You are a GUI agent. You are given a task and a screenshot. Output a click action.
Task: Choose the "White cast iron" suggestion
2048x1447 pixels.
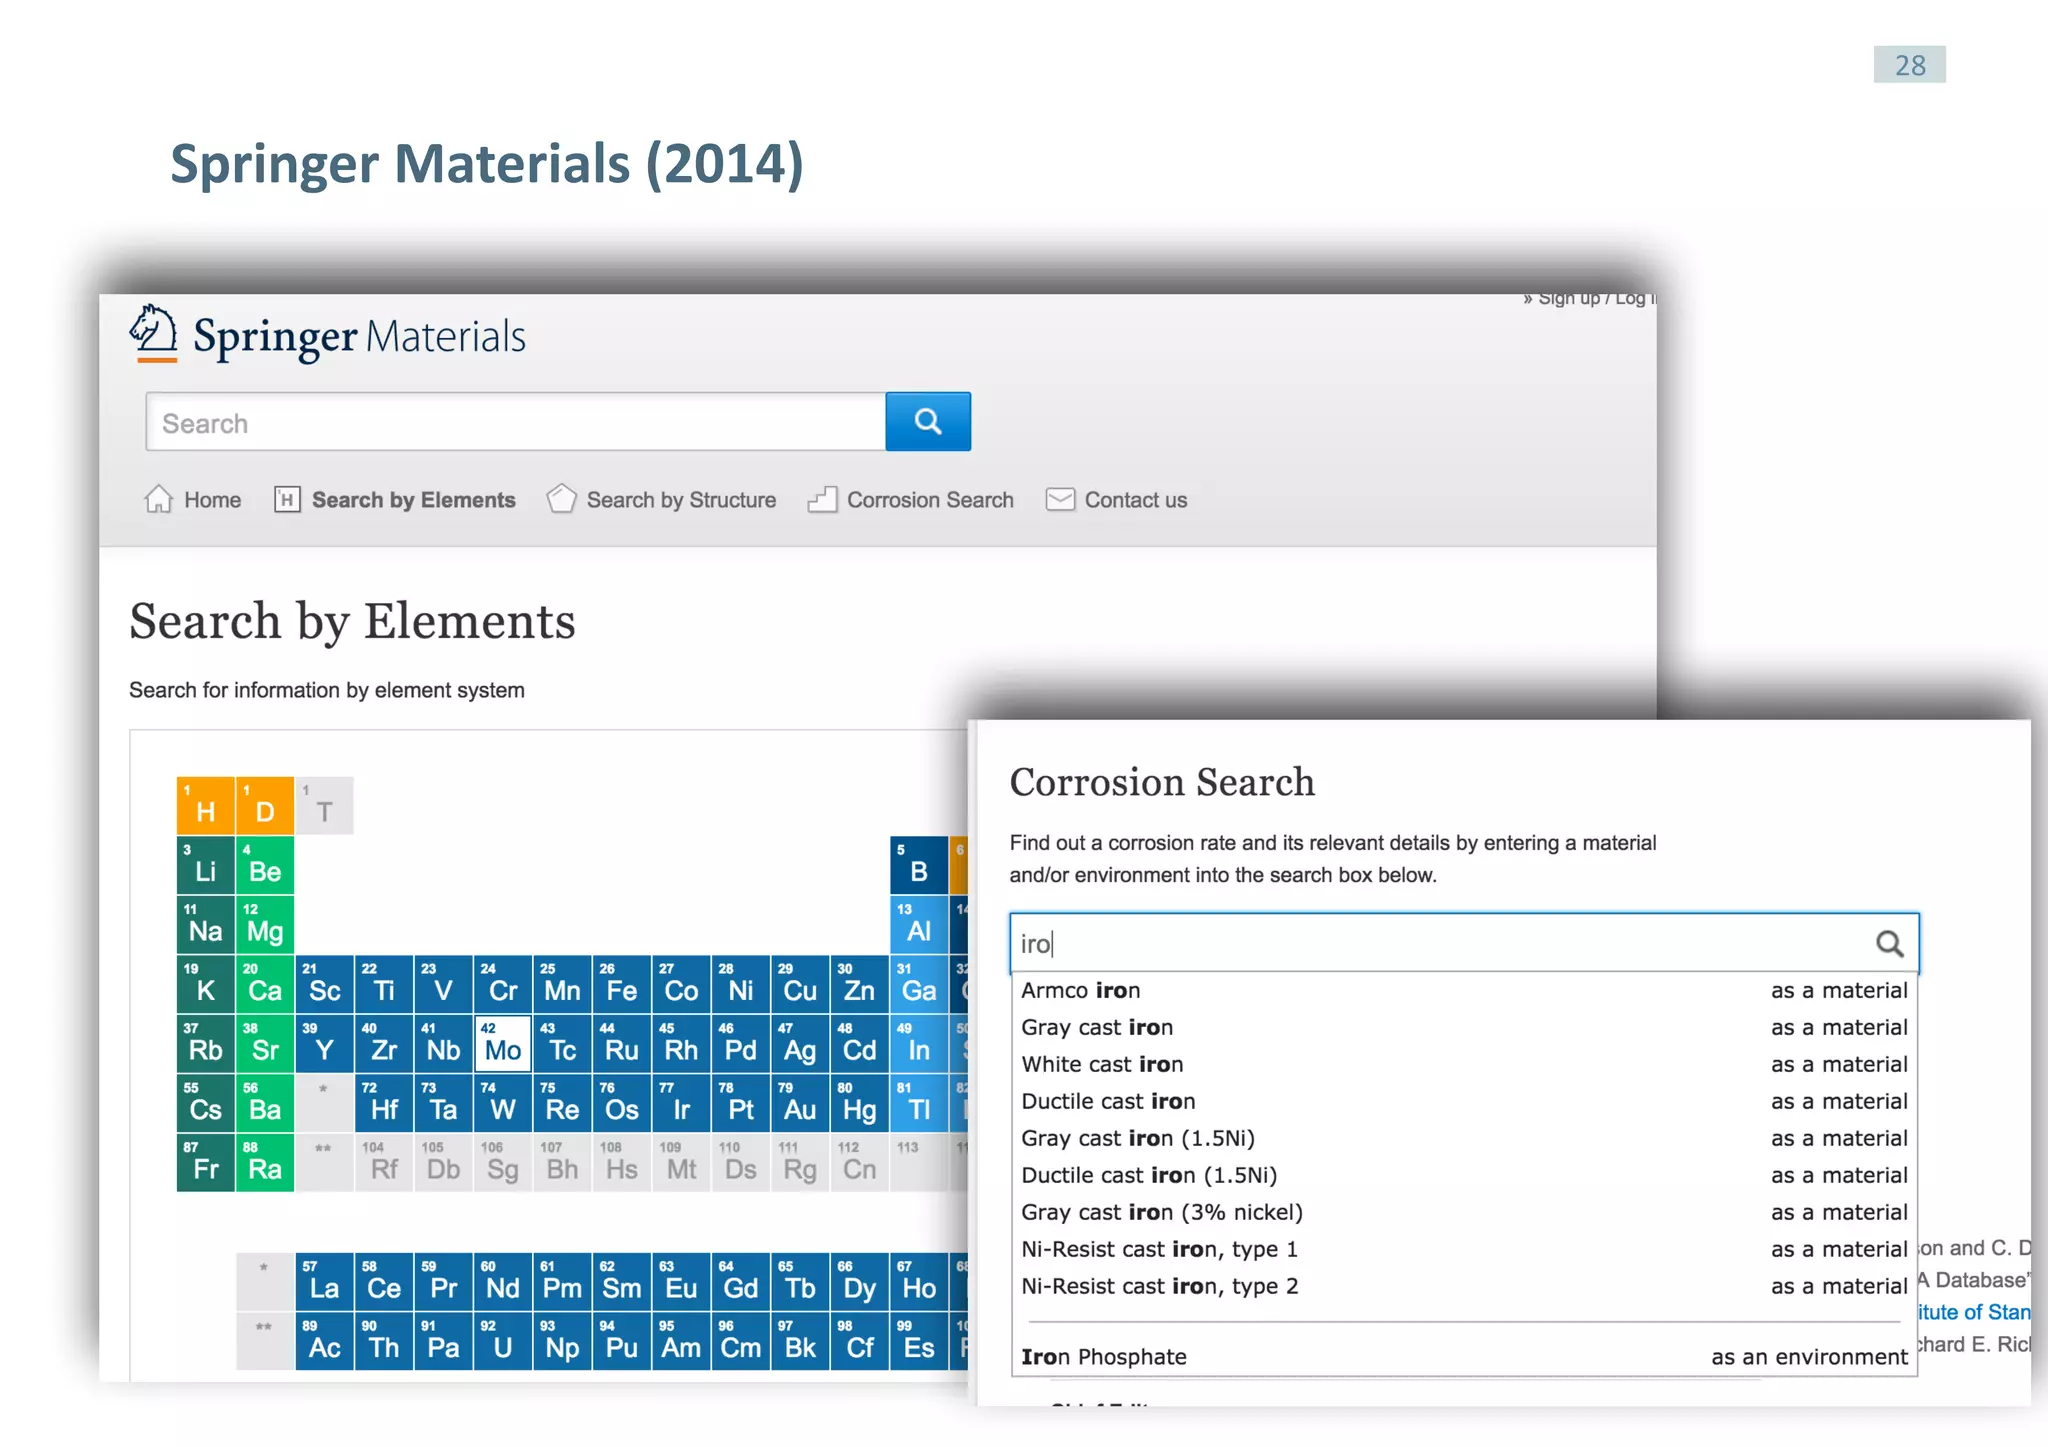coord(1464,1064)
